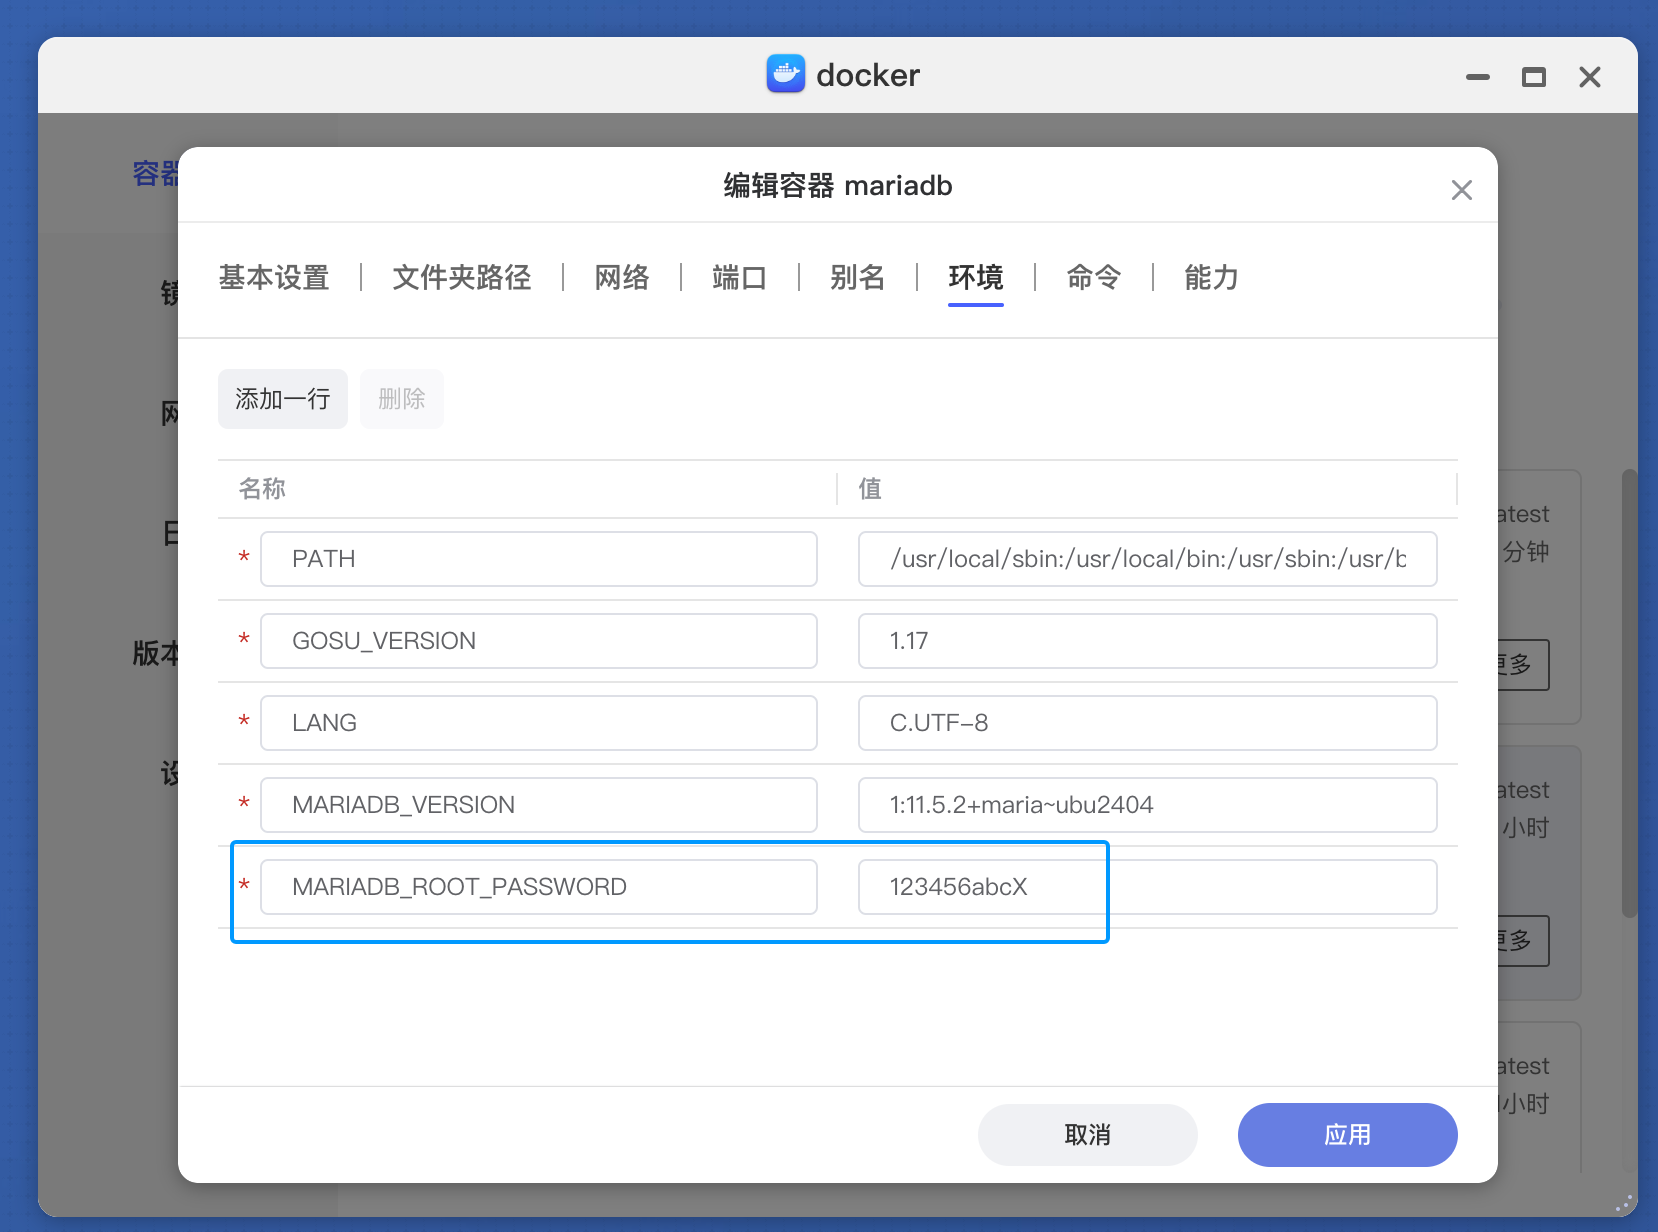Screen dimensions: 1658x1232
Task: Click the 添加一行 button
Action: pos(283,399)
